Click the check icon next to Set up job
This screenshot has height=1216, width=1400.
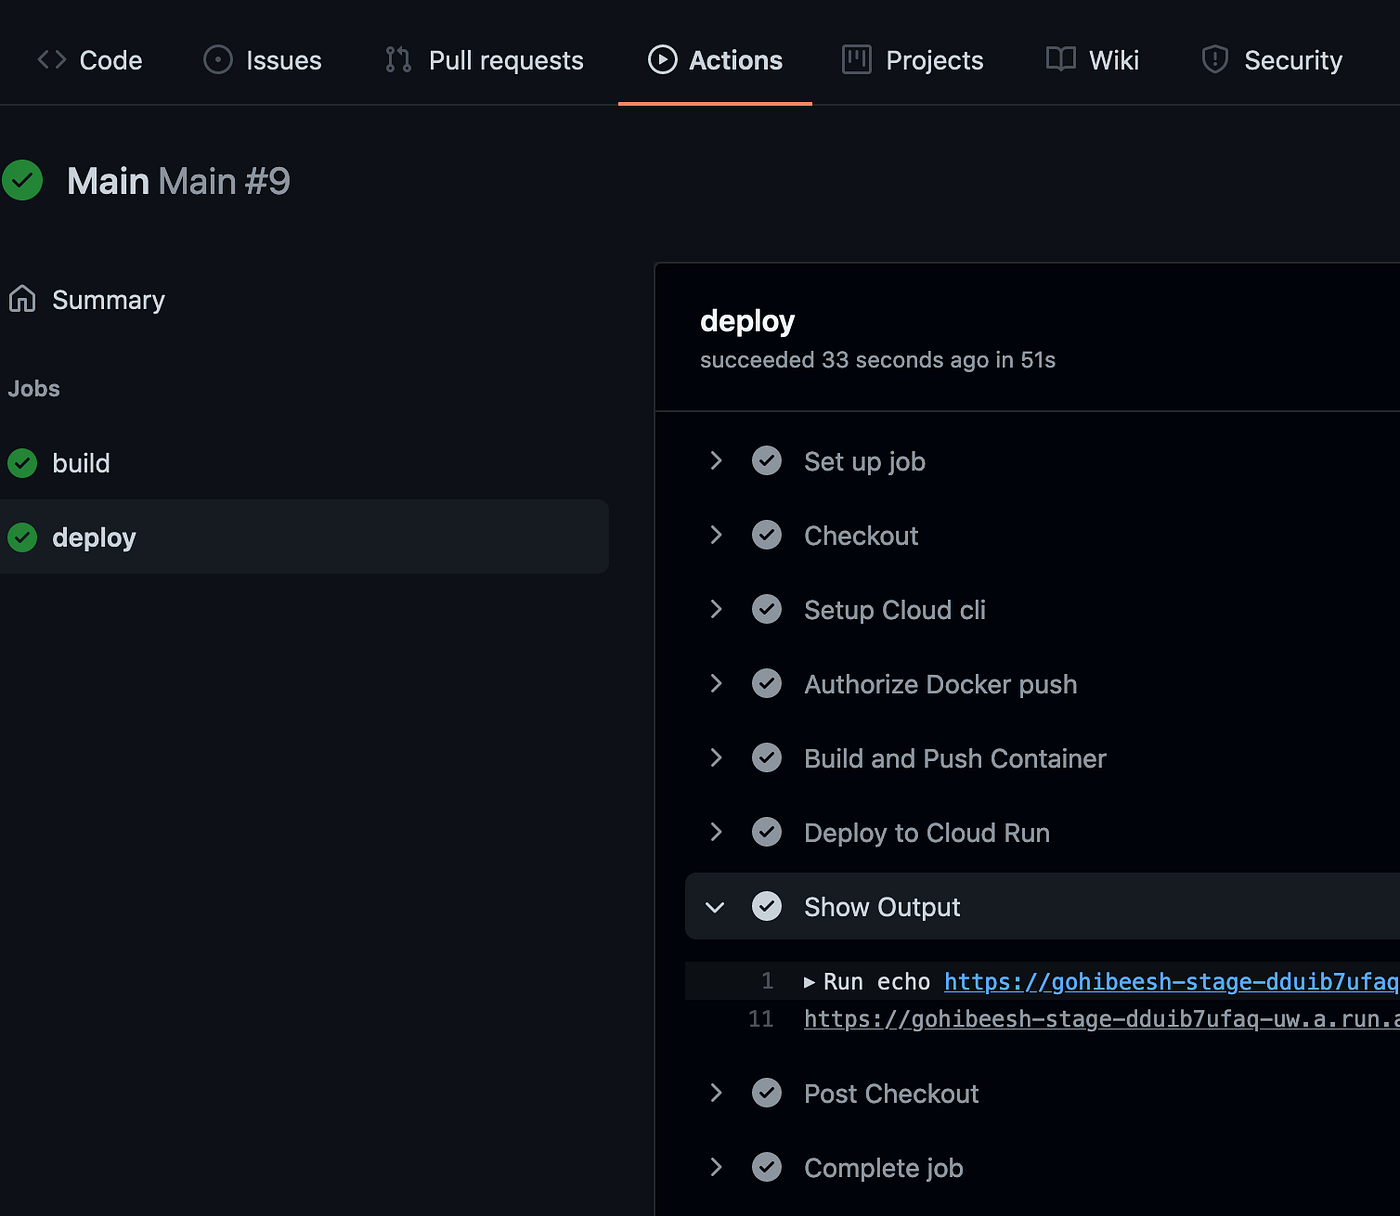tap(767, 461)
